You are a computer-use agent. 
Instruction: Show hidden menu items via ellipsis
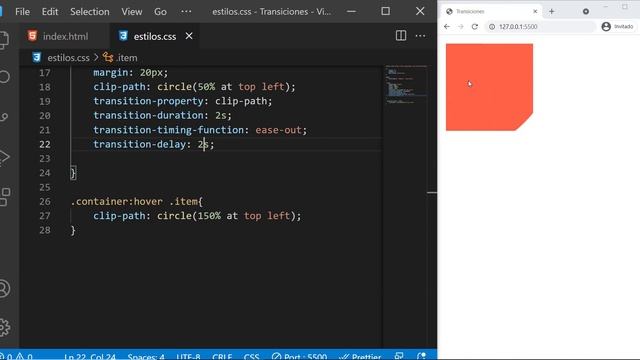[186, 11]
